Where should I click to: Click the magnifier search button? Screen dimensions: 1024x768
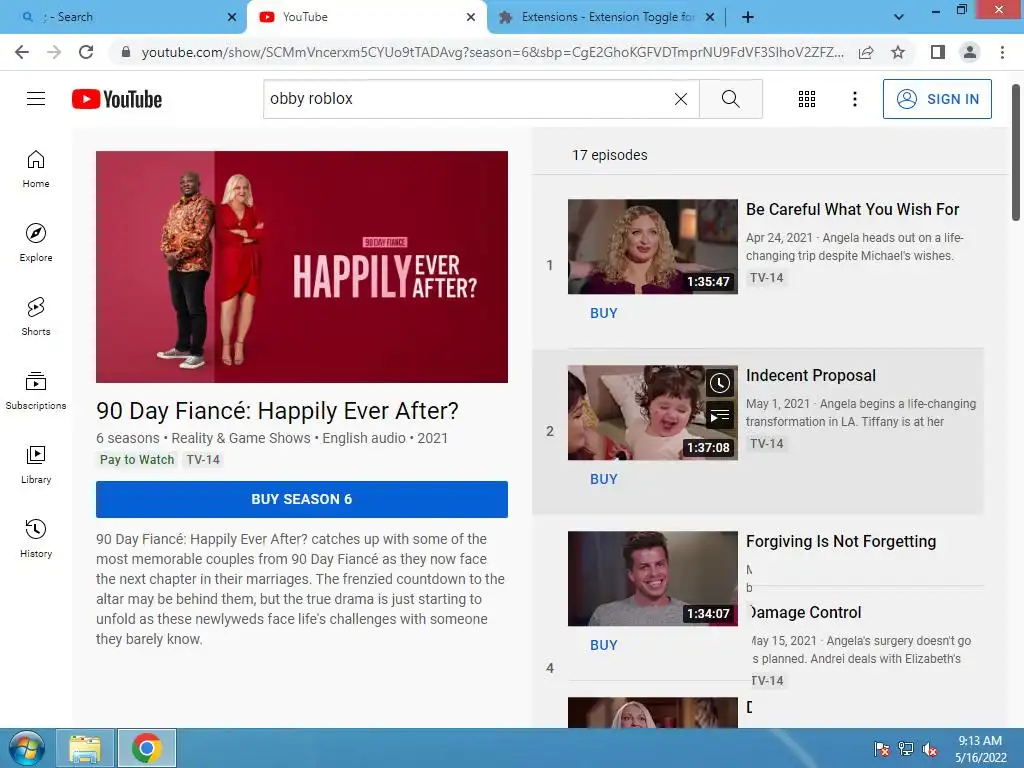click(x=731, y=99)
